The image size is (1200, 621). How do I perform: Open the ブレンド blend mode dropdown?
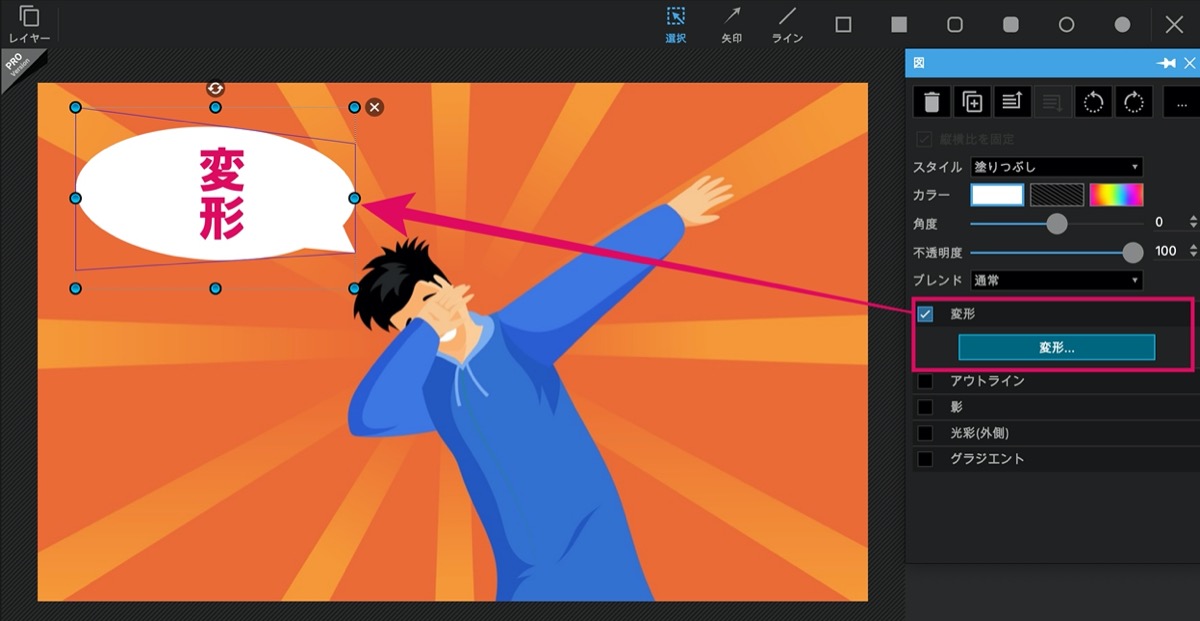point(1057,281)
